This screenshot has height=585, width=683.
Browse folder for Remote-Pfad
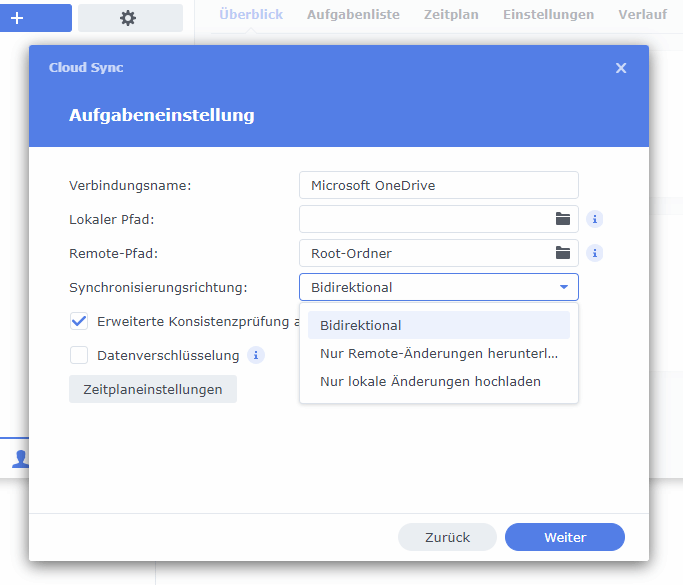coord(563,253)
